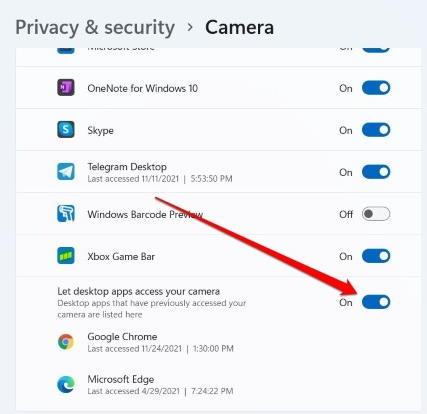Click the Telegram Desktop paper plane icon
This screenshot has height=414, width=427.
coord(66,172)
